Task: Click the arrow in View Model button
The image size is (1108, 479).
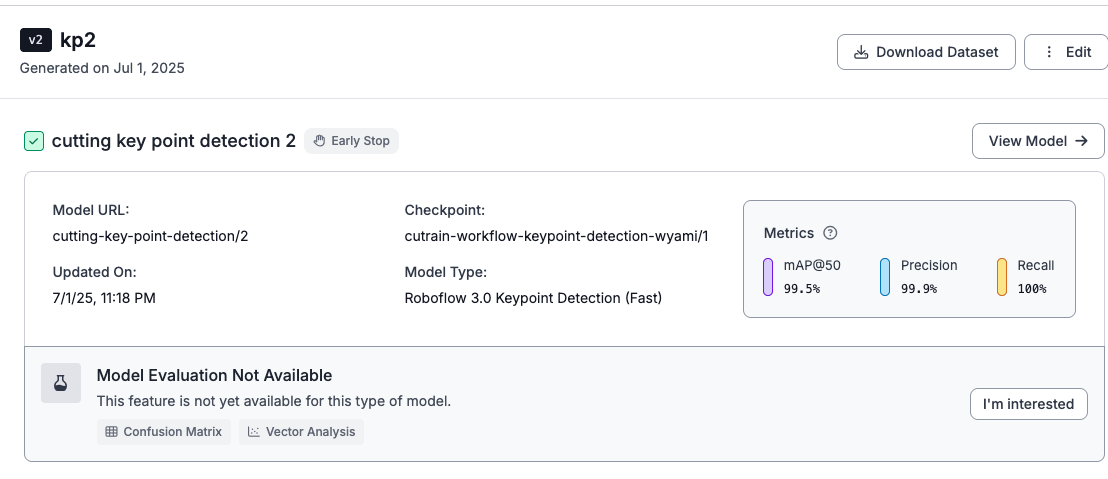Action: click(1081, 141)
